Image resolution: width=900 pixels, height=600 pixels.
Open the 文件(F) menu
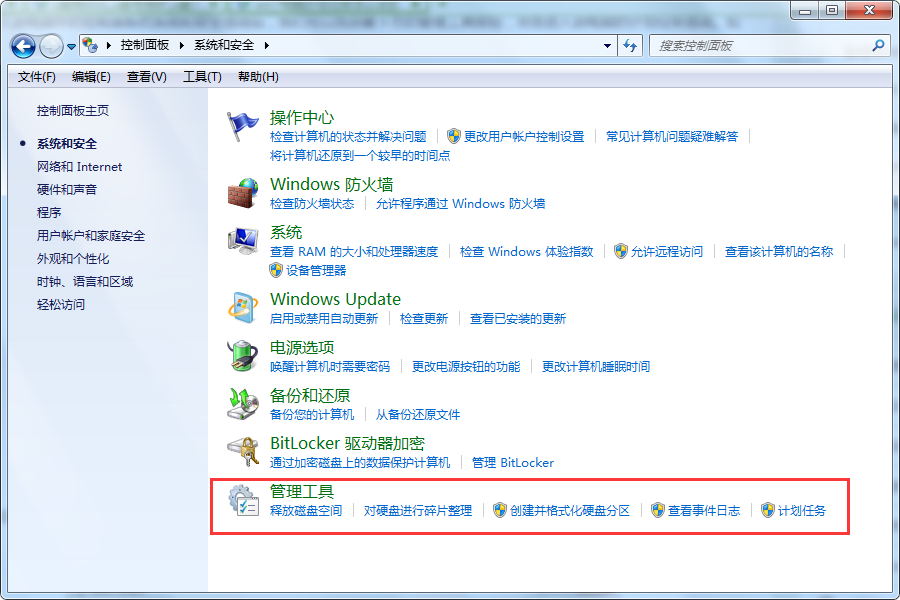pyautogui.click(x=37, y=77)
